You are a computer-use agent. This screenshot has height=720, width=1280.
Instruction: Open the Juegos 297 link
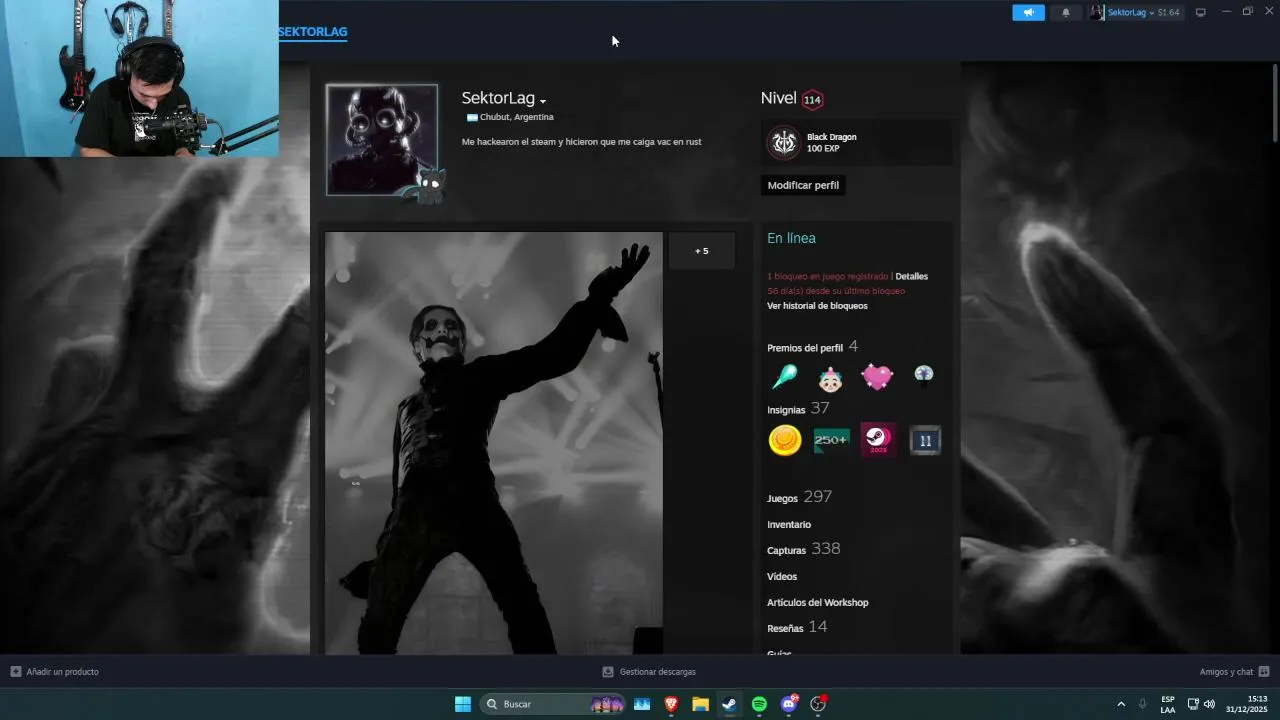tap(799, 497)
